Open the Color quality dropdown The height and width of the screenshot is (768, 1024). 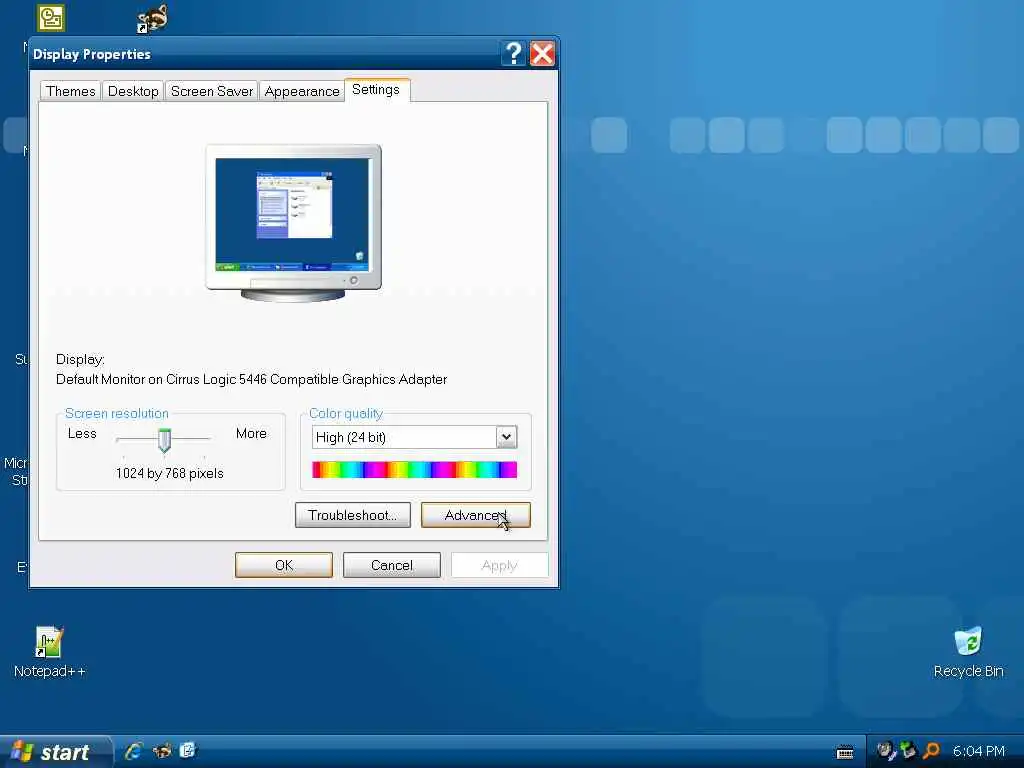(506, 437)
